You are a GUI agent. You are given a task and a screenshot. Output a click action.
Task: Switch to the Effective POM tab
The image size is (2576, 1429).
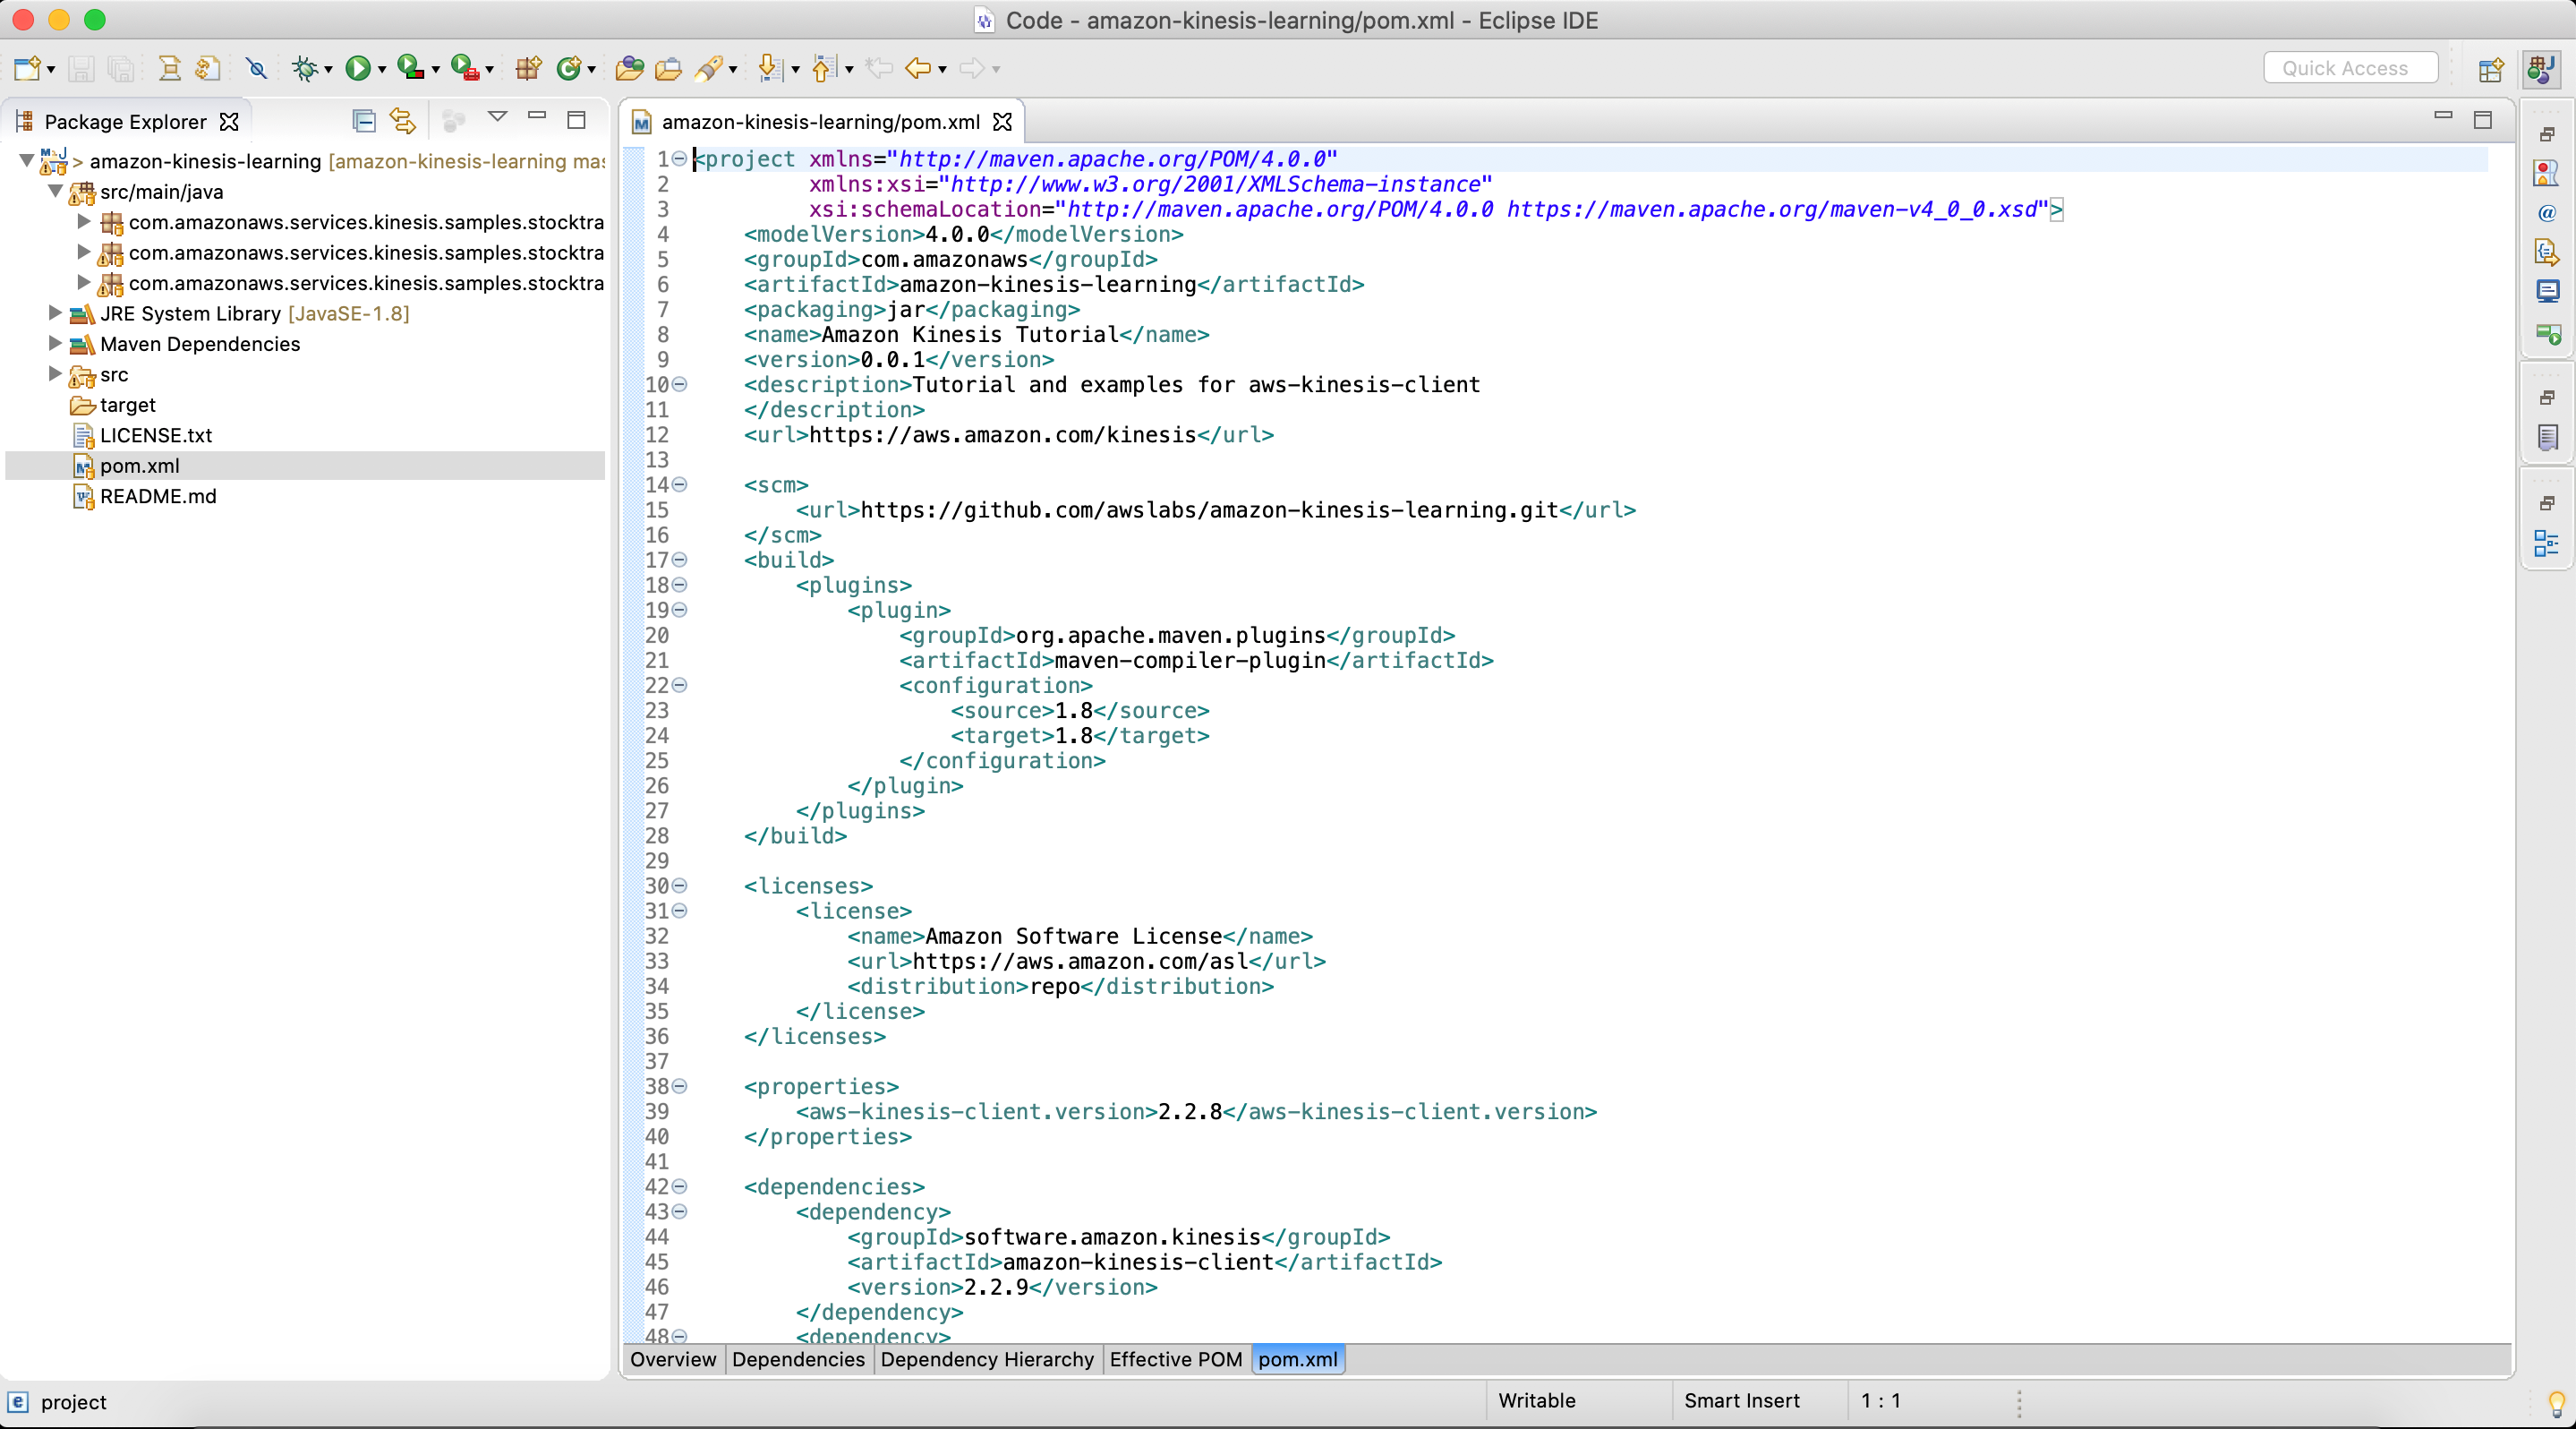pos(1175,1359)
